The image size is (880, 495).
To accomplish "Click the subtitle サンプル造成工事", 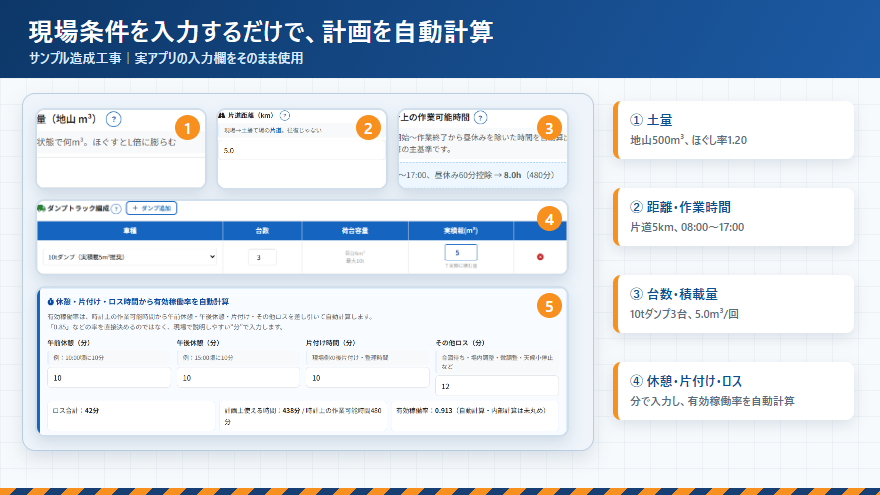I will pyautogui.click(x=75, y=58).
